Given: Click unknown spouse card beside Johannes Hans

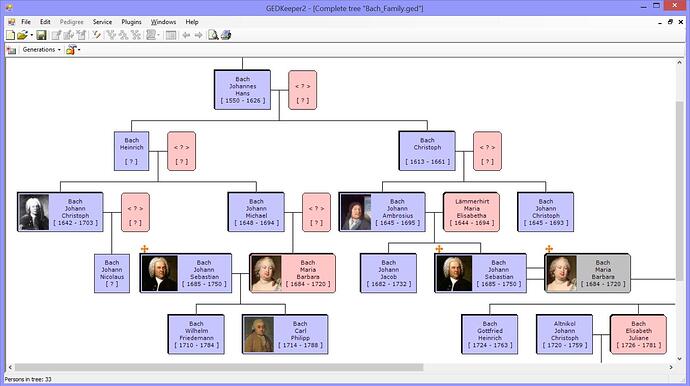Looking at the screenshot, I should coord(302,90).
